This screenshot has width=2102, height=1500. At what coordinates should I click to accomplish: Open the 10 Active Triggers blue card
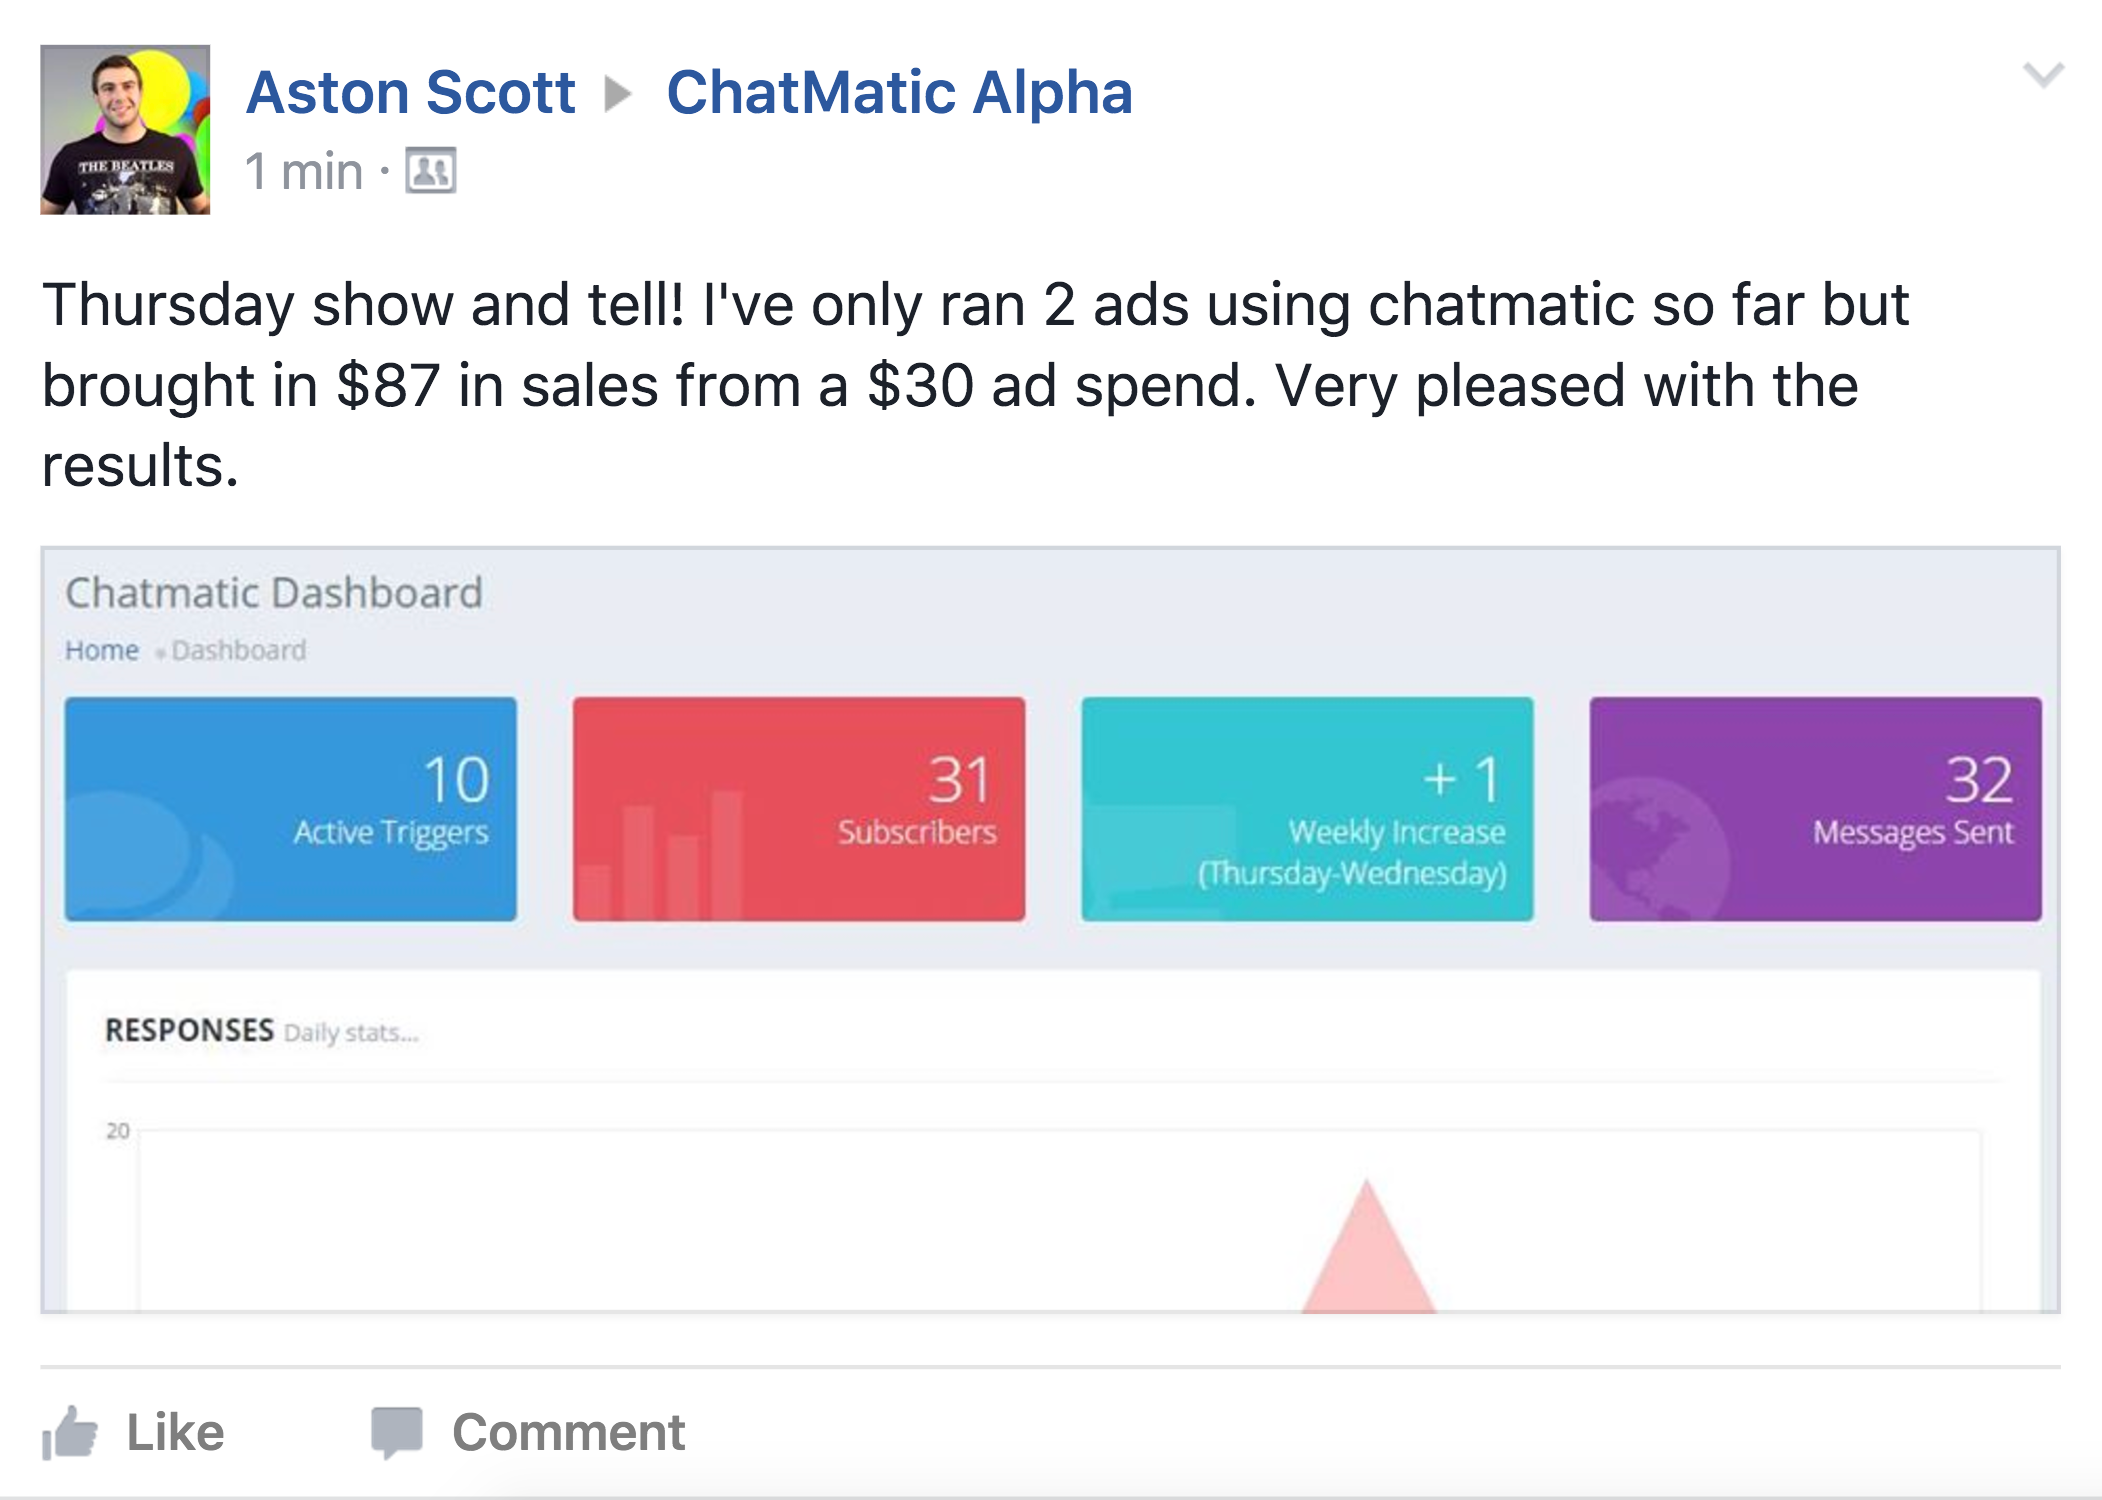(x=291, y=809)
